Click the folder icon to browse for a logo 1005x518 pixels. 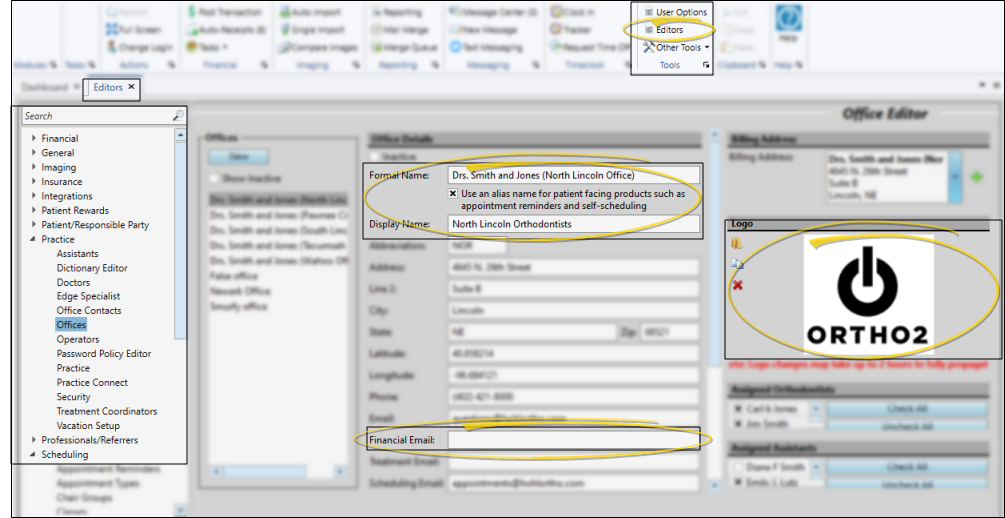(x=737, y=243)
